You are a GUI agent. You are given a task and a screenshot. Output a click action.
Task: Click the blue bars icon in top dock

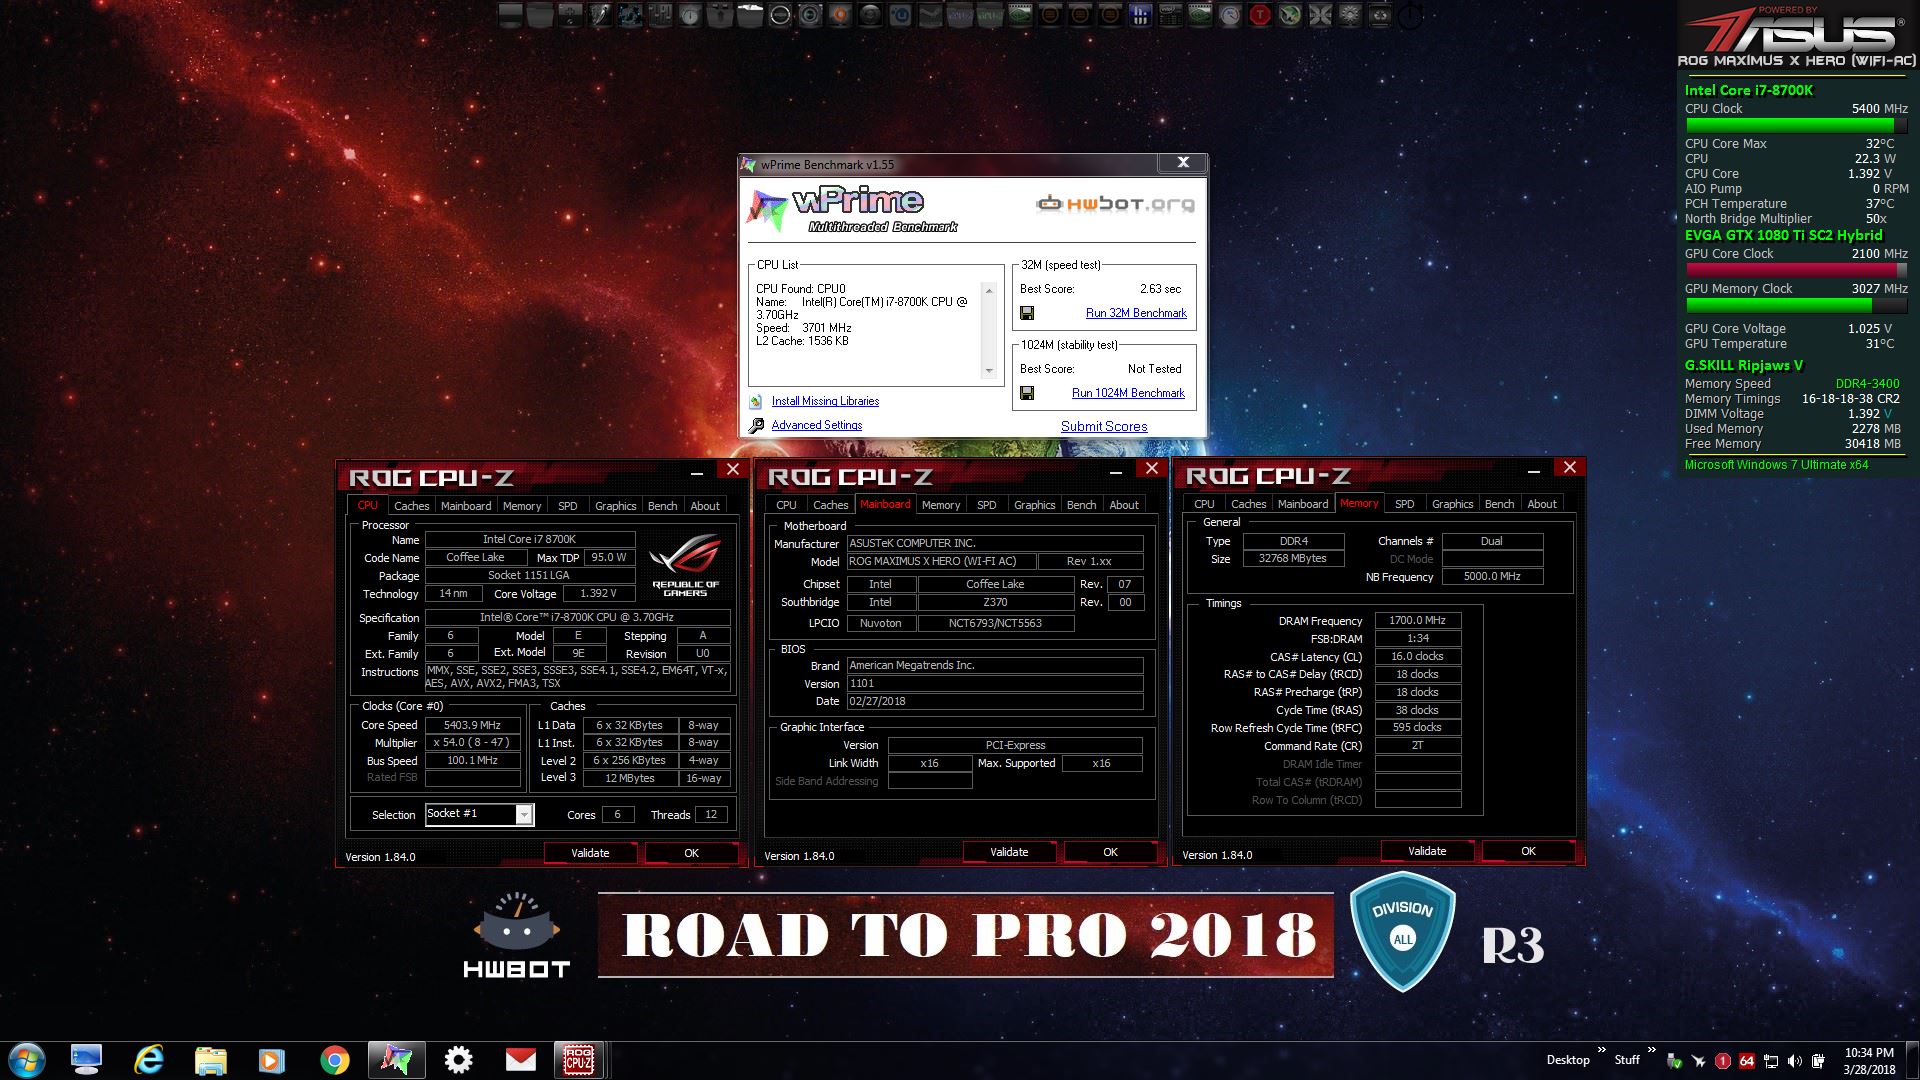[x=1140, y=15]
